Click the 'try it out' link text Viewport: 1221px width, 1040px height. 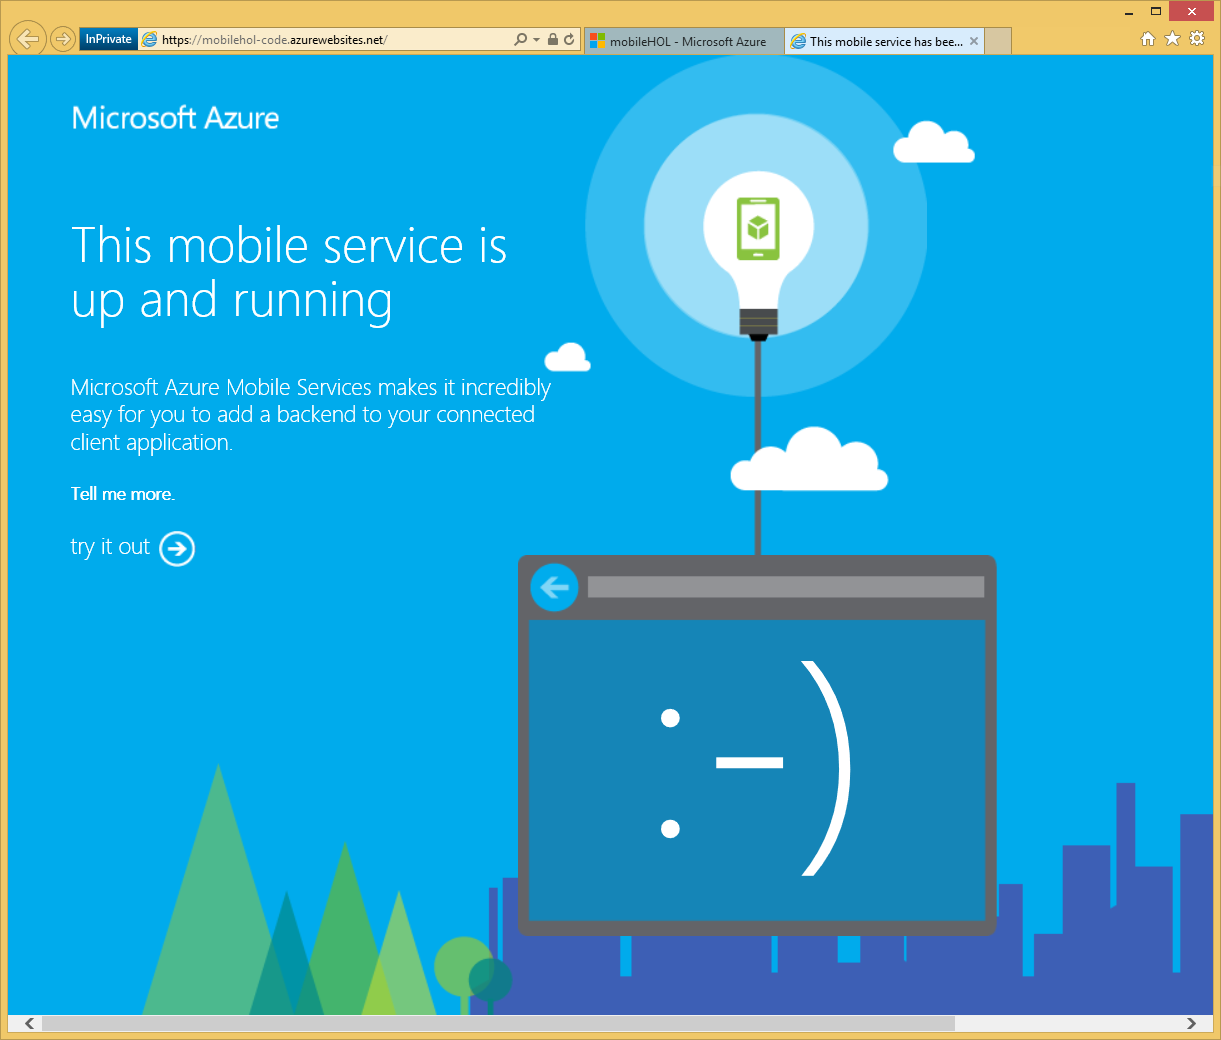pyautogui.click(x=110, y=547)
